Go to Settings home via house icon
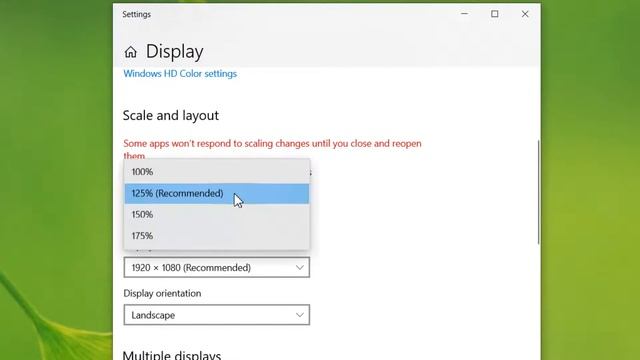This screenshot has height=360, width=640. 131,52
